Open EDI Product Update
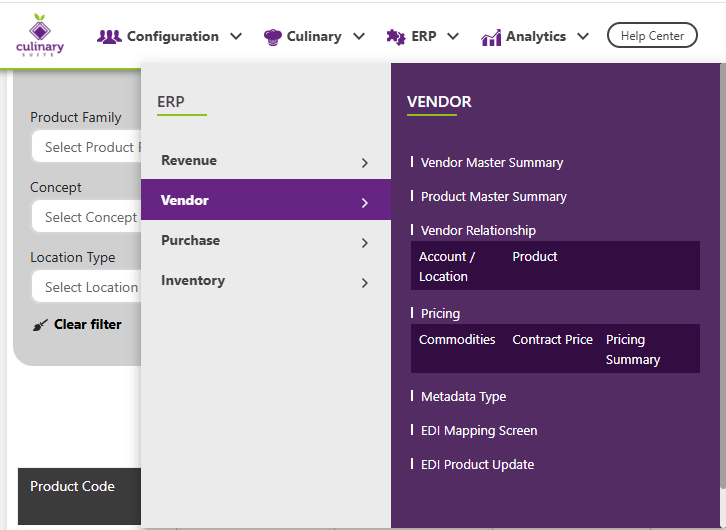Screen dimensions: 726x530 (477, 464)
